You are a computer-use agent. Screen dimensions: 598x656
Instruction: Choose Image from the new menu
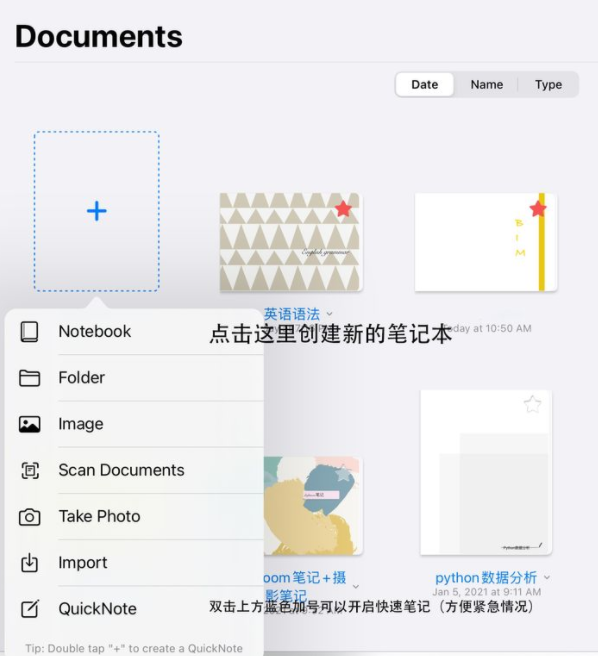pos(134,424)
